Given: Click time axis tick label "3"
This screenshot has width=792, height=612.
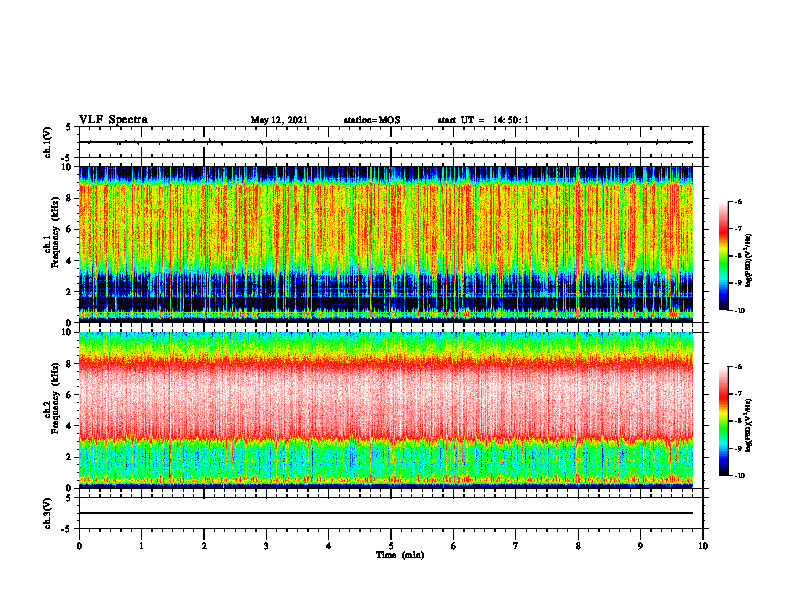Looking at the screenshot, I should pyautogui.click(x=266, y=546).
